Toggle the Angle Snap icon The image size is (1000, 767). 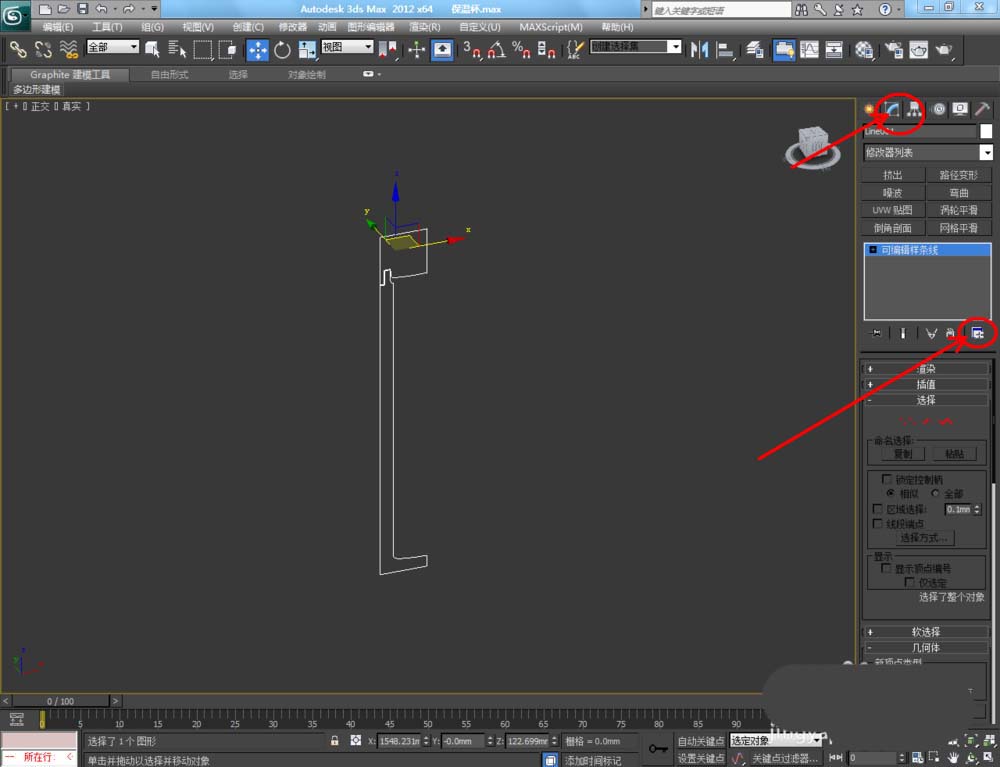click(x=496, y=49)
